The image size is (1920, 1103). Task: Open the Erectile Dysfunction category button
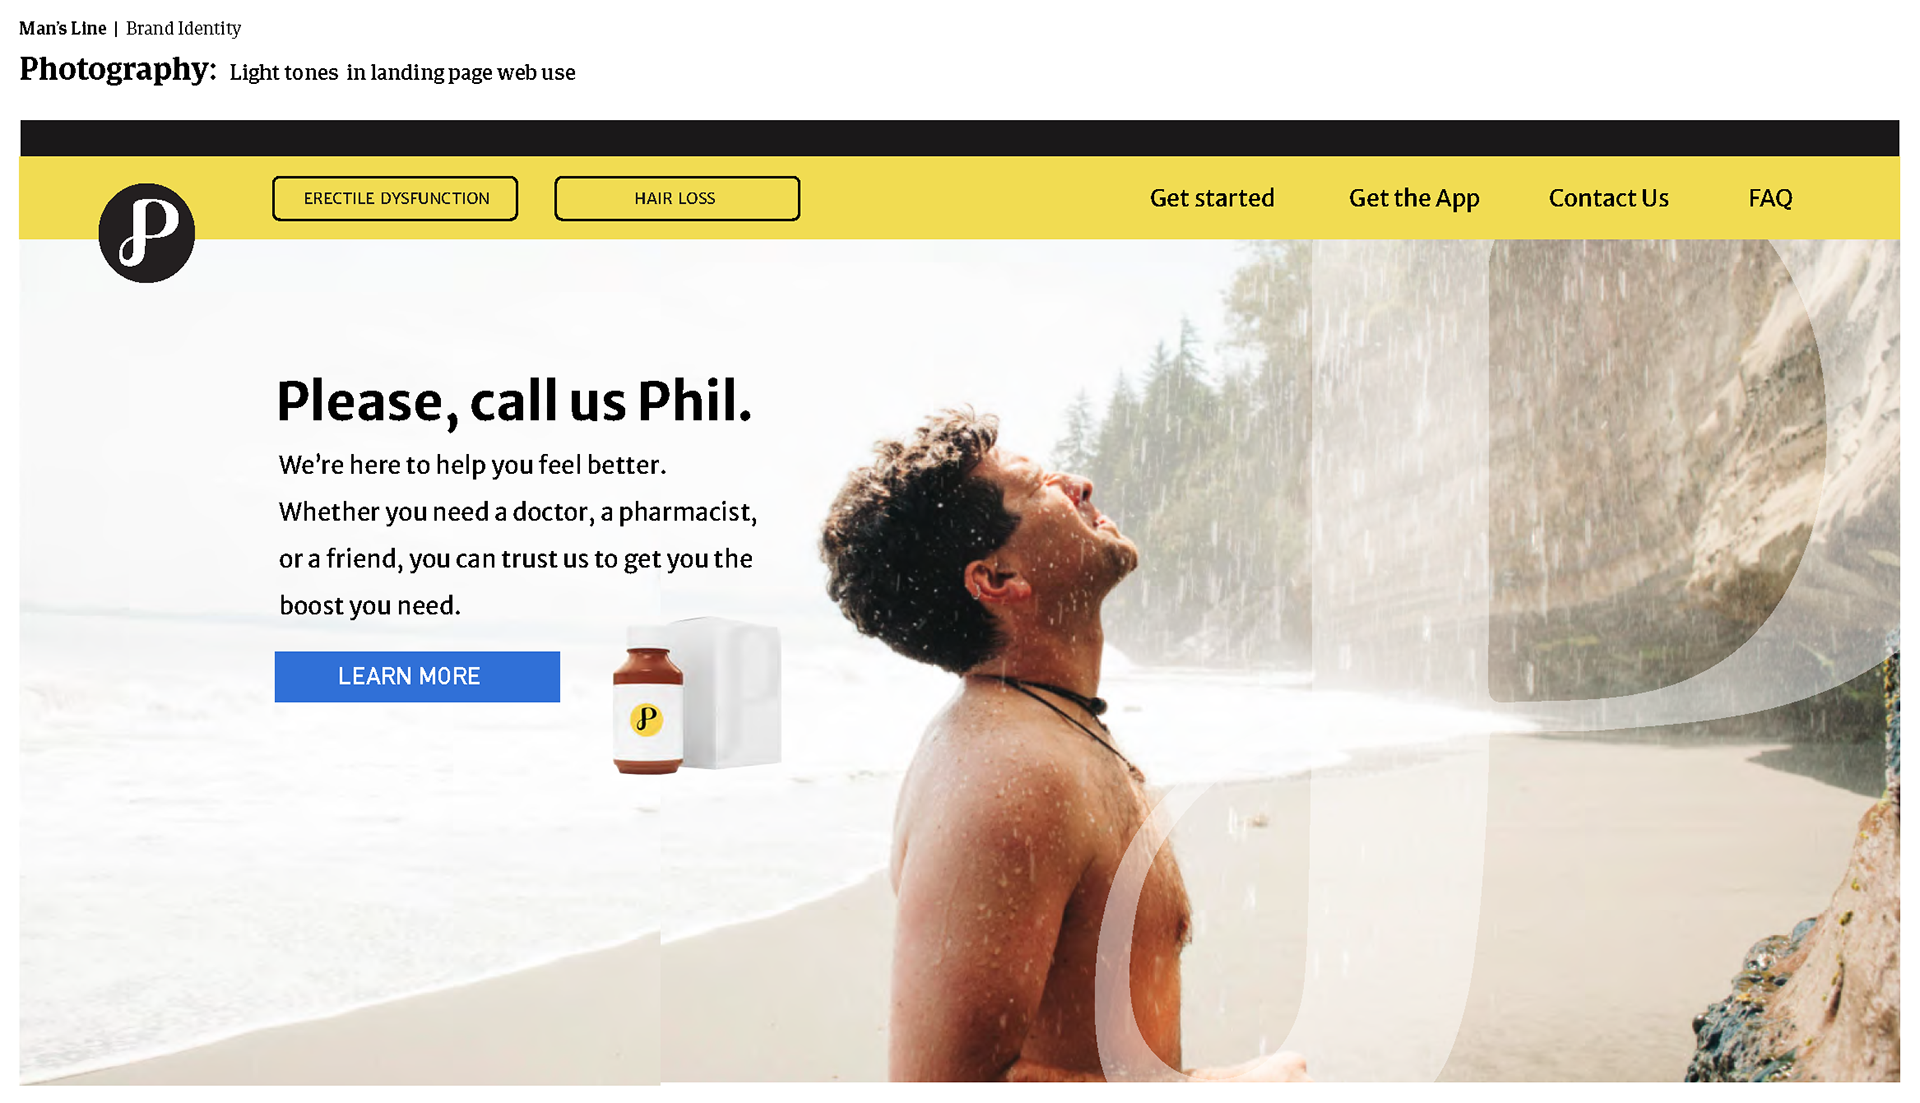(x=395, y=198)
